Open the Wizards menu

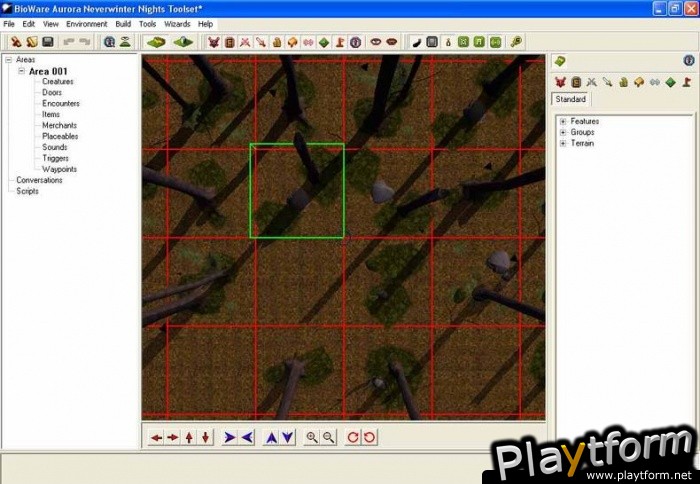177,24
